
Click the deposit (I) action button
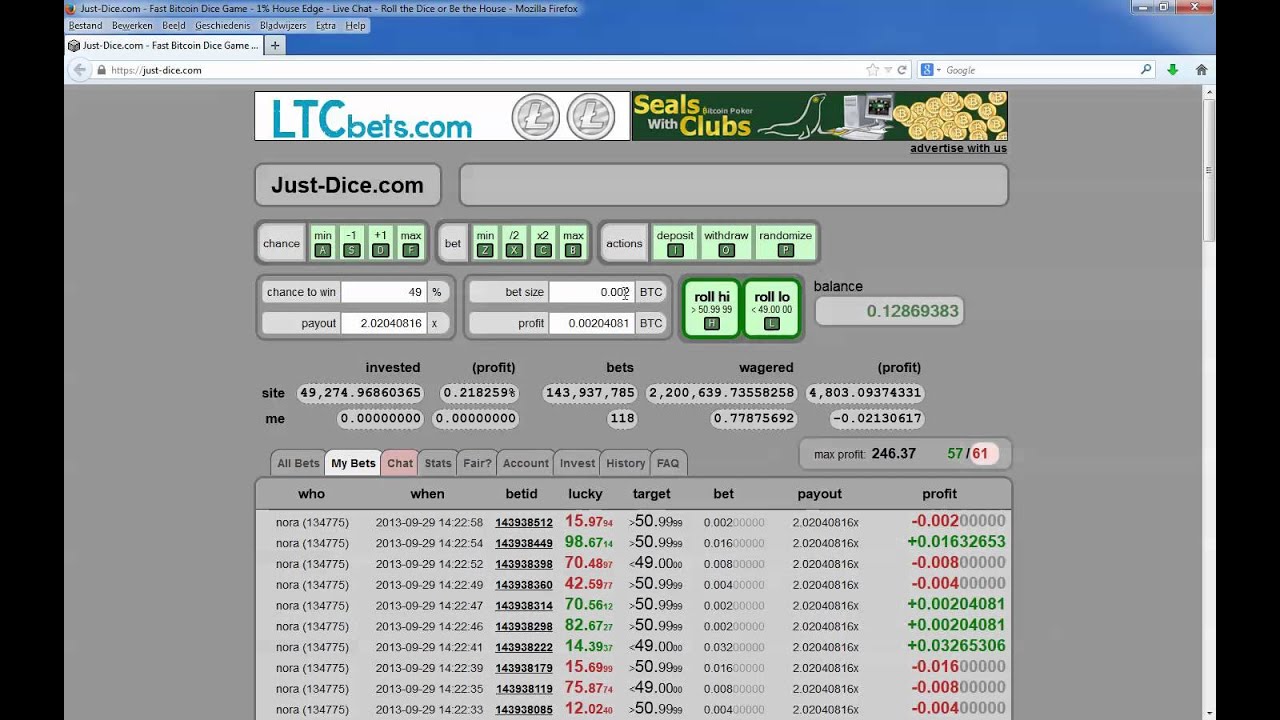point(675,242)
